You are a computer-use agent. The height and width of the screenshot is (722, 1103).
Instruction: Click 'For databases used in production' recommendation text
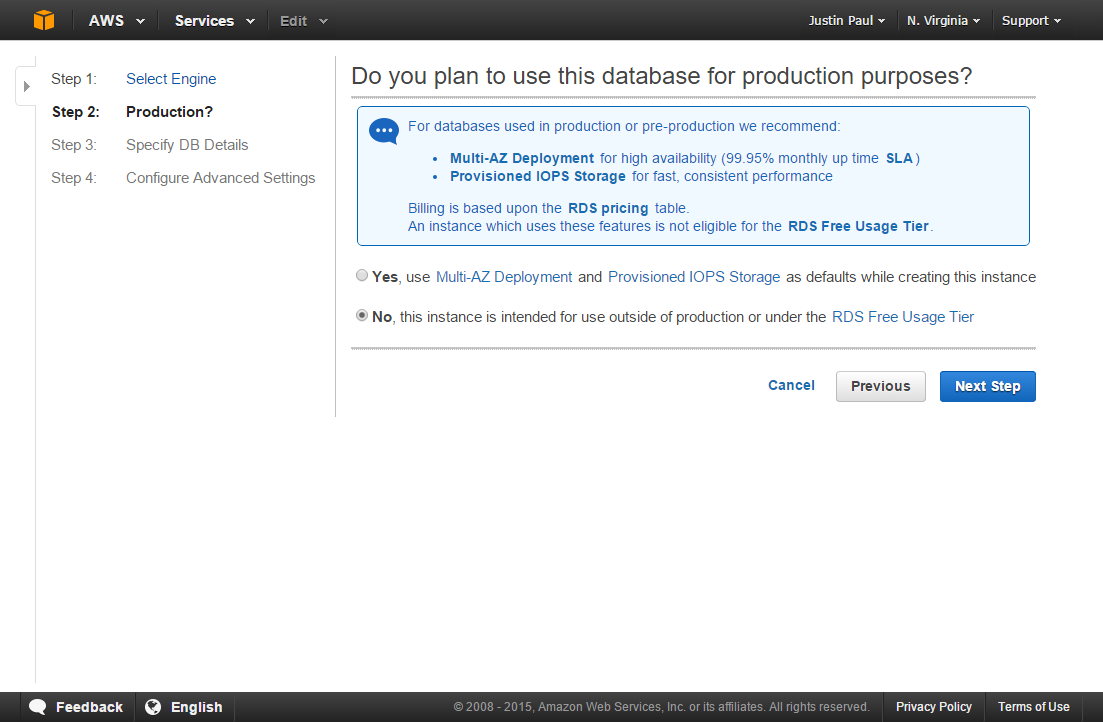click(x=624, y=127)
